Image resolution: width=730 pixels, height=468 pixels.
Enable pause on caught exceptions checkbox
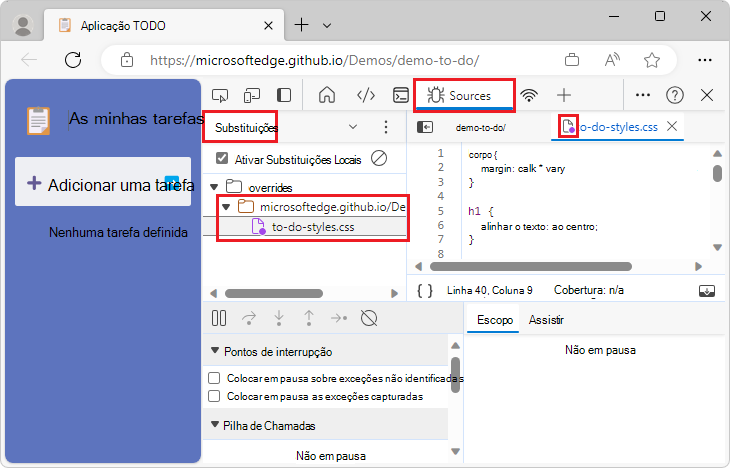(214, 396)
